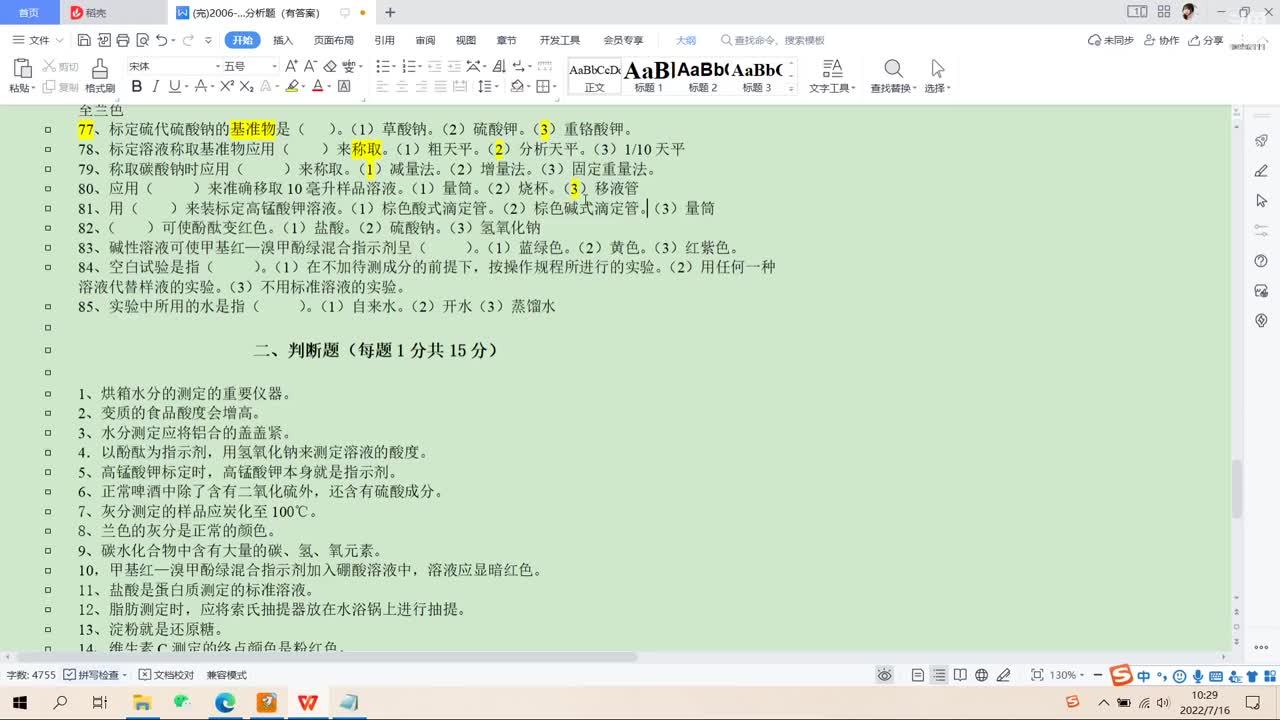Click the 分享 share button

(x=1205, y=40)
